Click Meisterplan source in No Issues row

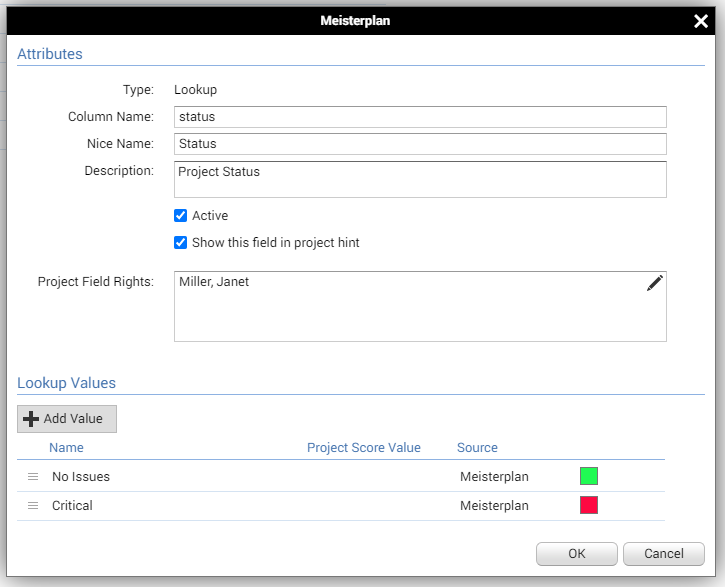click(x=494, y=477)
